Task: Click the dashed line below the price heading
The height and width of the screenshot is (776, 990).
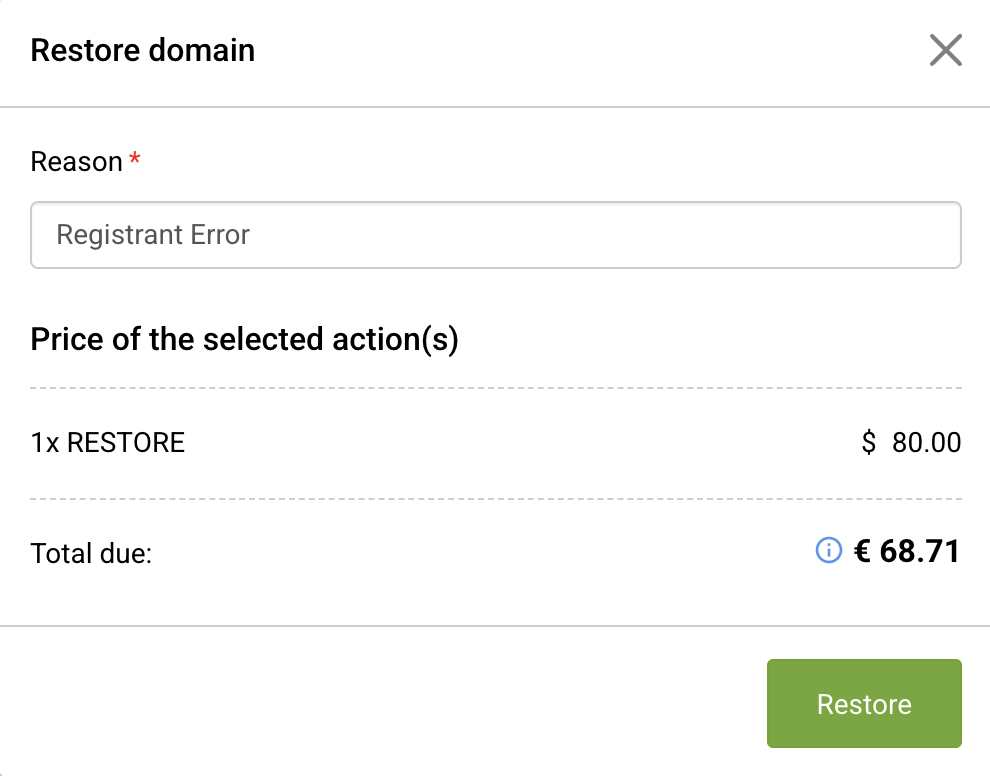Action: pyautogui.click(x=495, y=387)
